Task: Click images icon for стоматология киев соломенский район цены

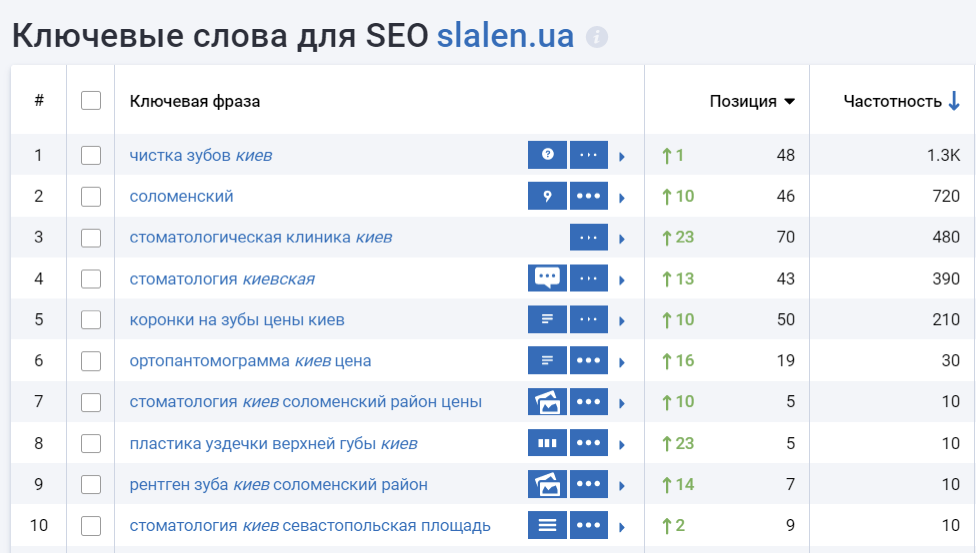Action: pyautogui.click(x=547, y=402)
